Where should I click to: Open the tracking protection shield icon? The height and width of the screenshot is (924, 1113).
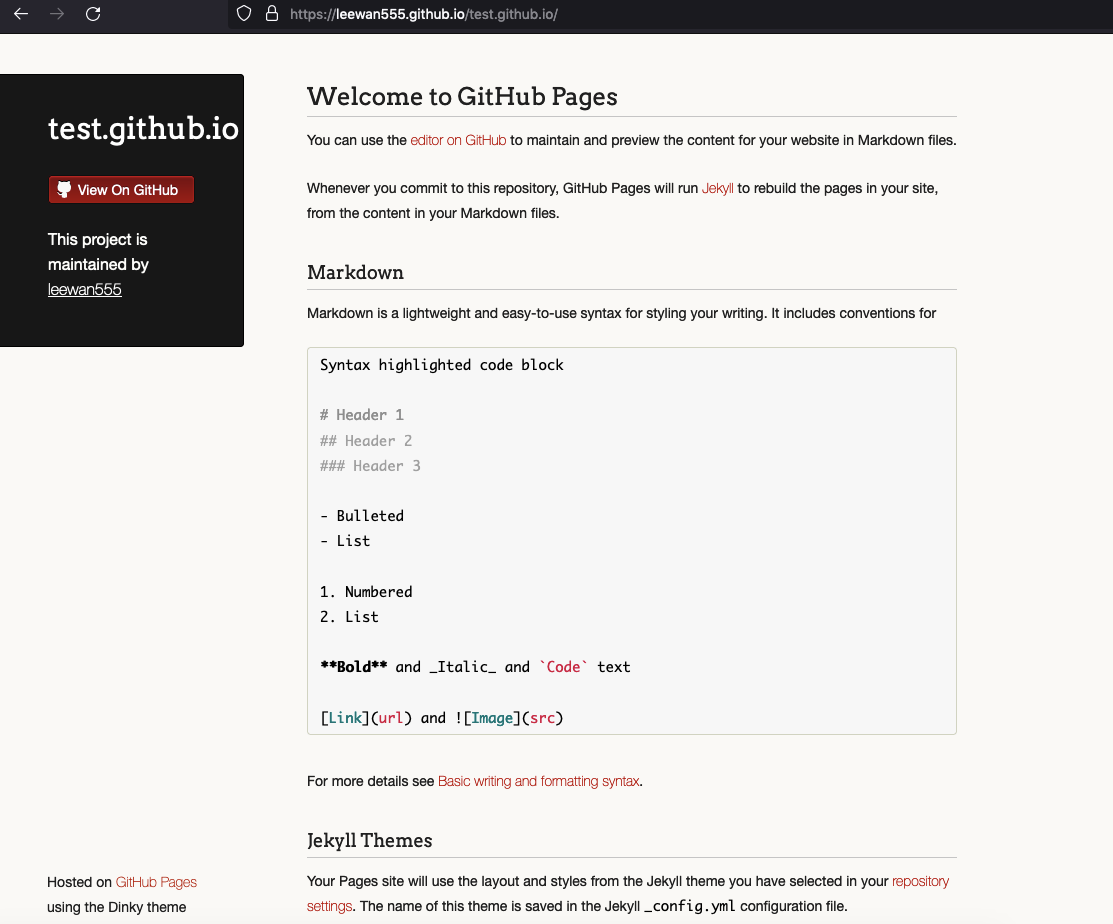pos(243,13)
